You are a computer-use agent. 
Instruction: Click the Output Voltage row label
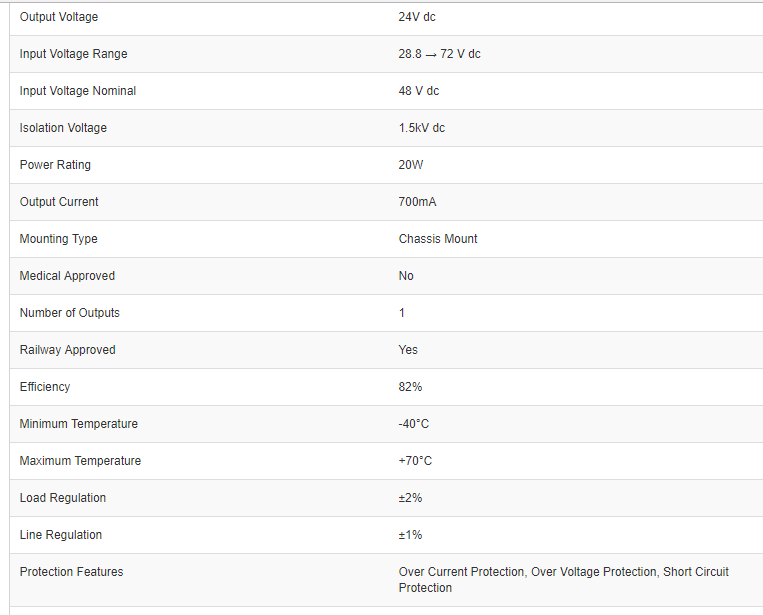(59, 17)
